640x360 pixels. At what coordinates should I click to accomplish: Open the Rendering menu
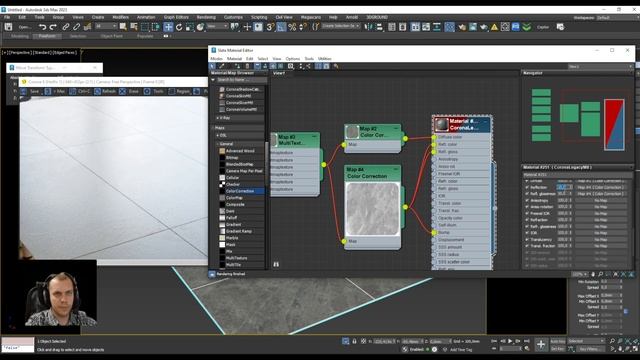[x=206, y=17]
